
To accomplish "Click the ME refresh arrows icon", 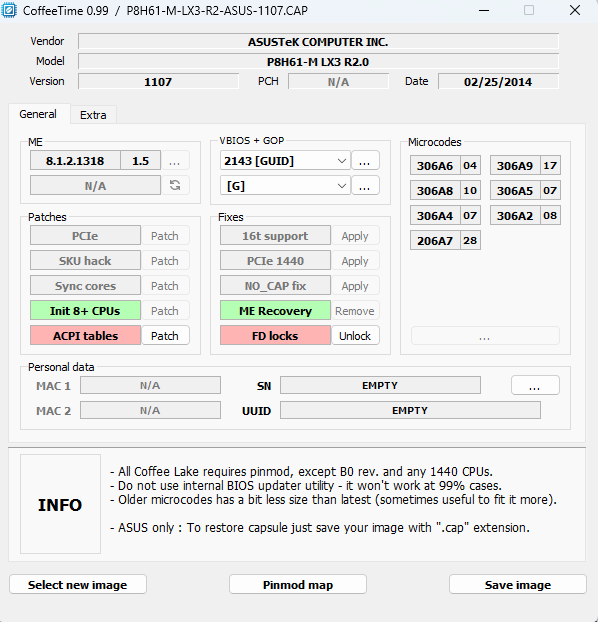I will point(175,185).
